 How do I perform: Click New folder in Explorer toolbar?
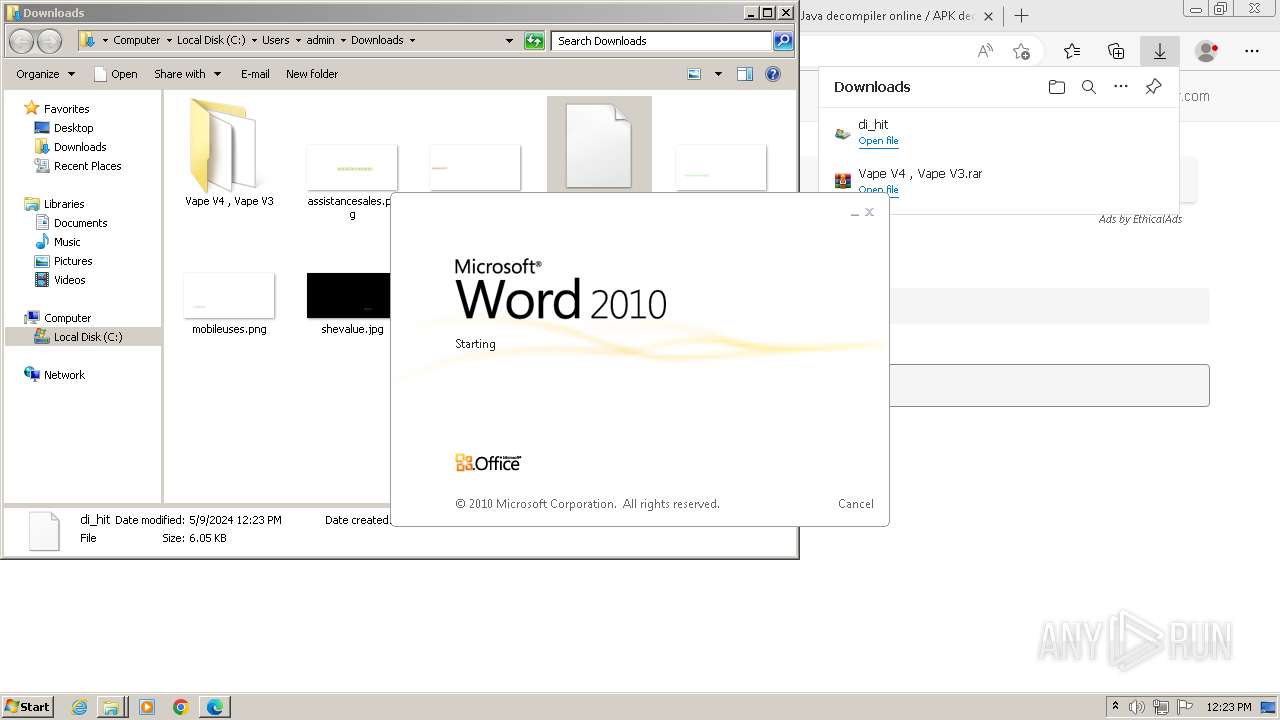click(312, 74)
